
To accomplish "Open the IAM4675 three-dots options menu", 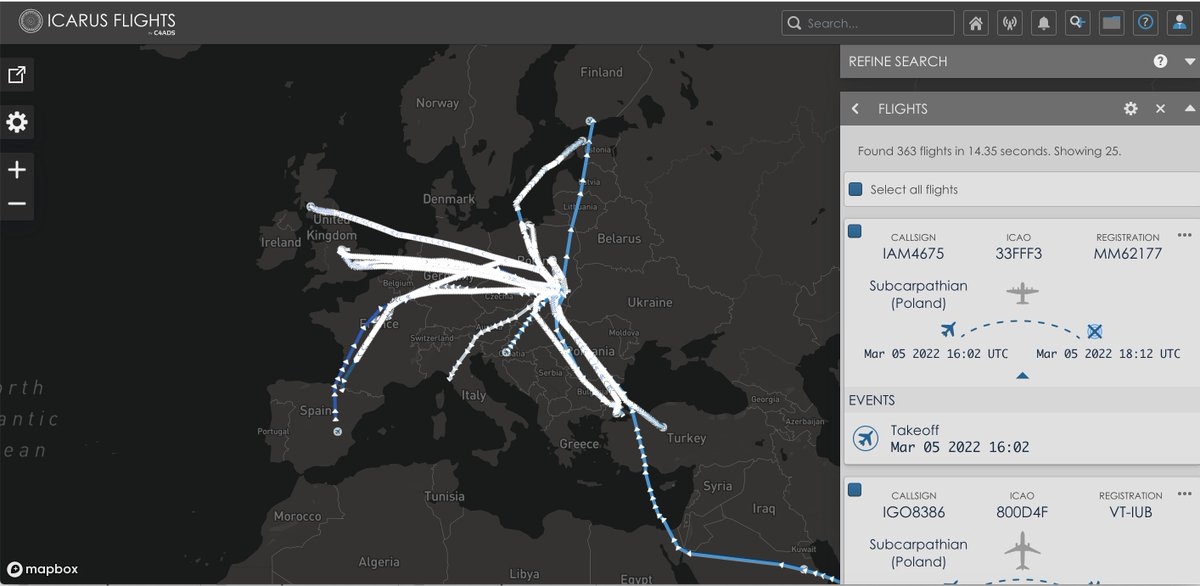I will (x=1185, y=235).
